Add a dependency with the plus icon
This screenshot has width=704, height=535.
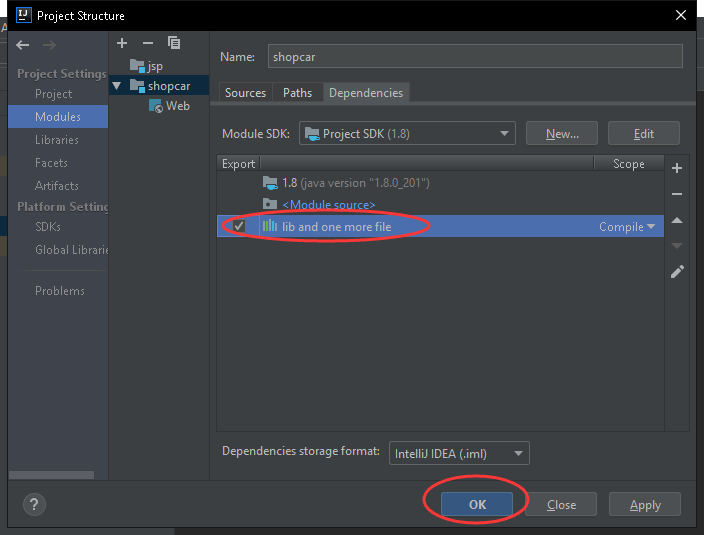click(677, 168)
